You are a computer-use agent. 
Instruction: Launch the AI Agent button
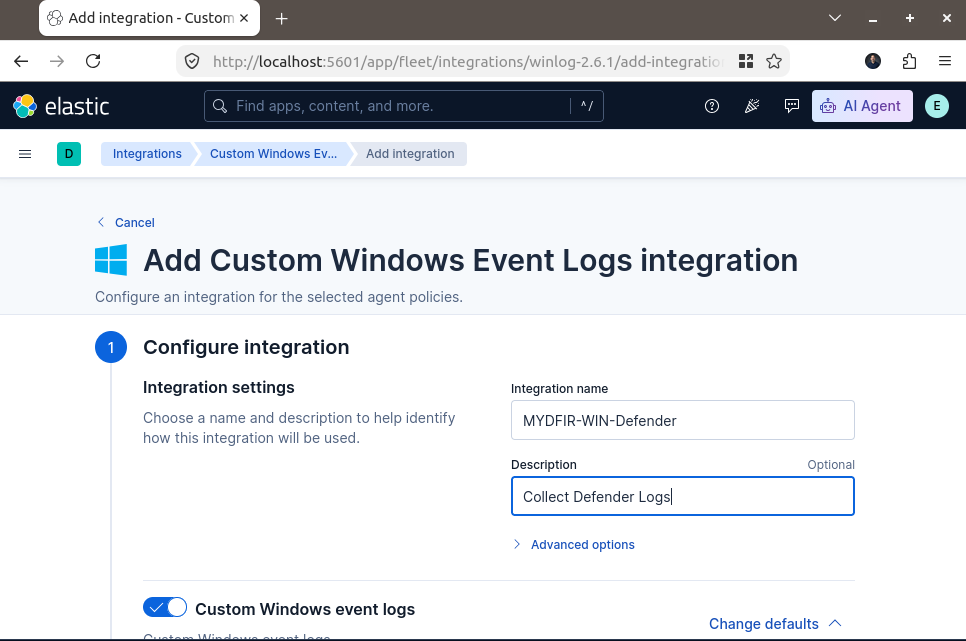click(862, 106)
